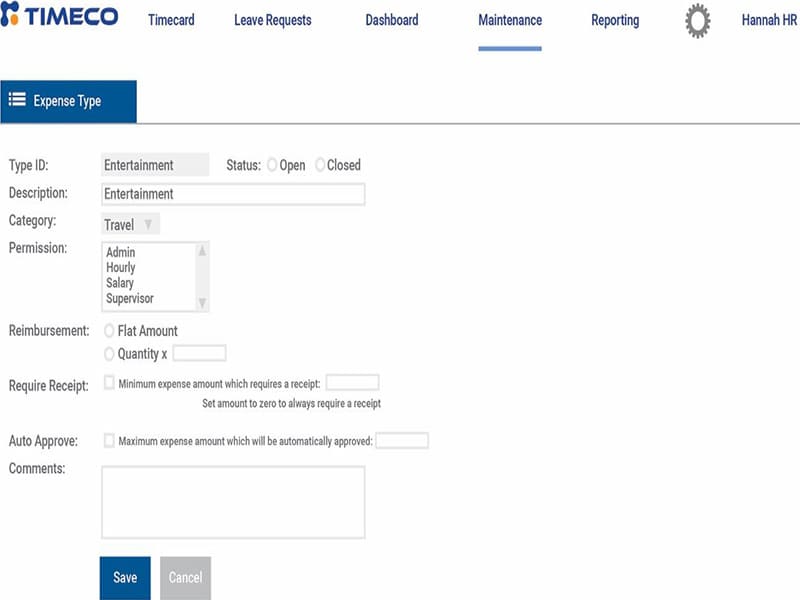Select the Closed status radio button
Screen dimensions: 800x600
tap(320, 165)
